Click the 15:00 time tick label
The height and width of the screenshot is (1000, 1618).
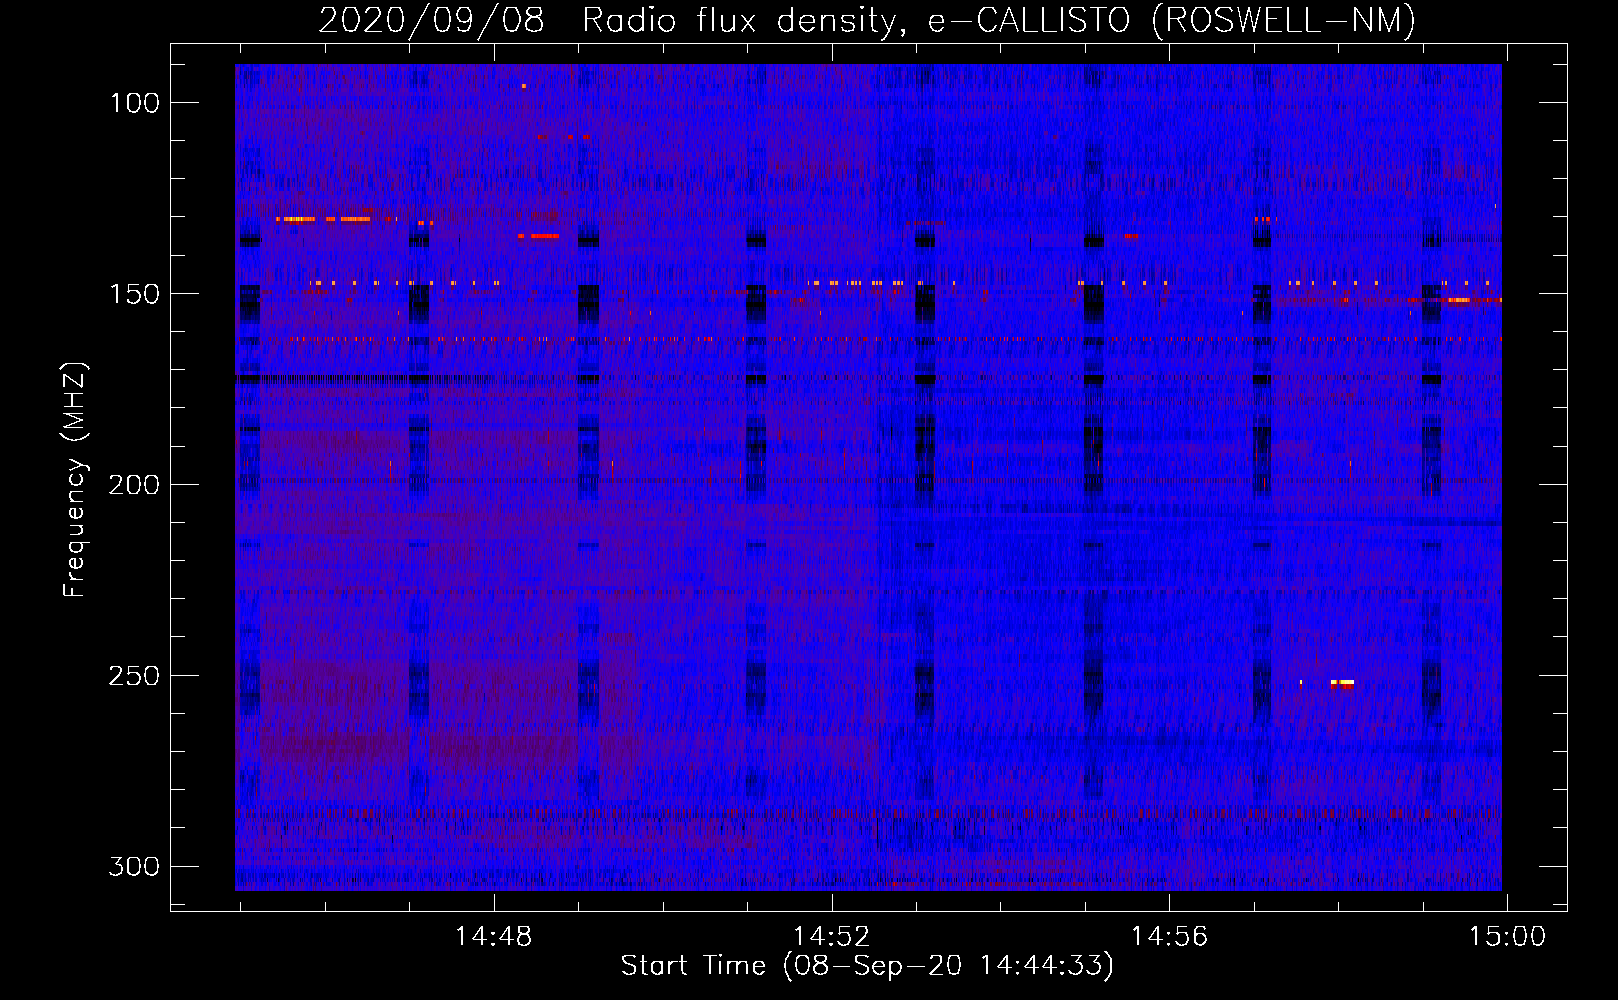pos(1507,937)
